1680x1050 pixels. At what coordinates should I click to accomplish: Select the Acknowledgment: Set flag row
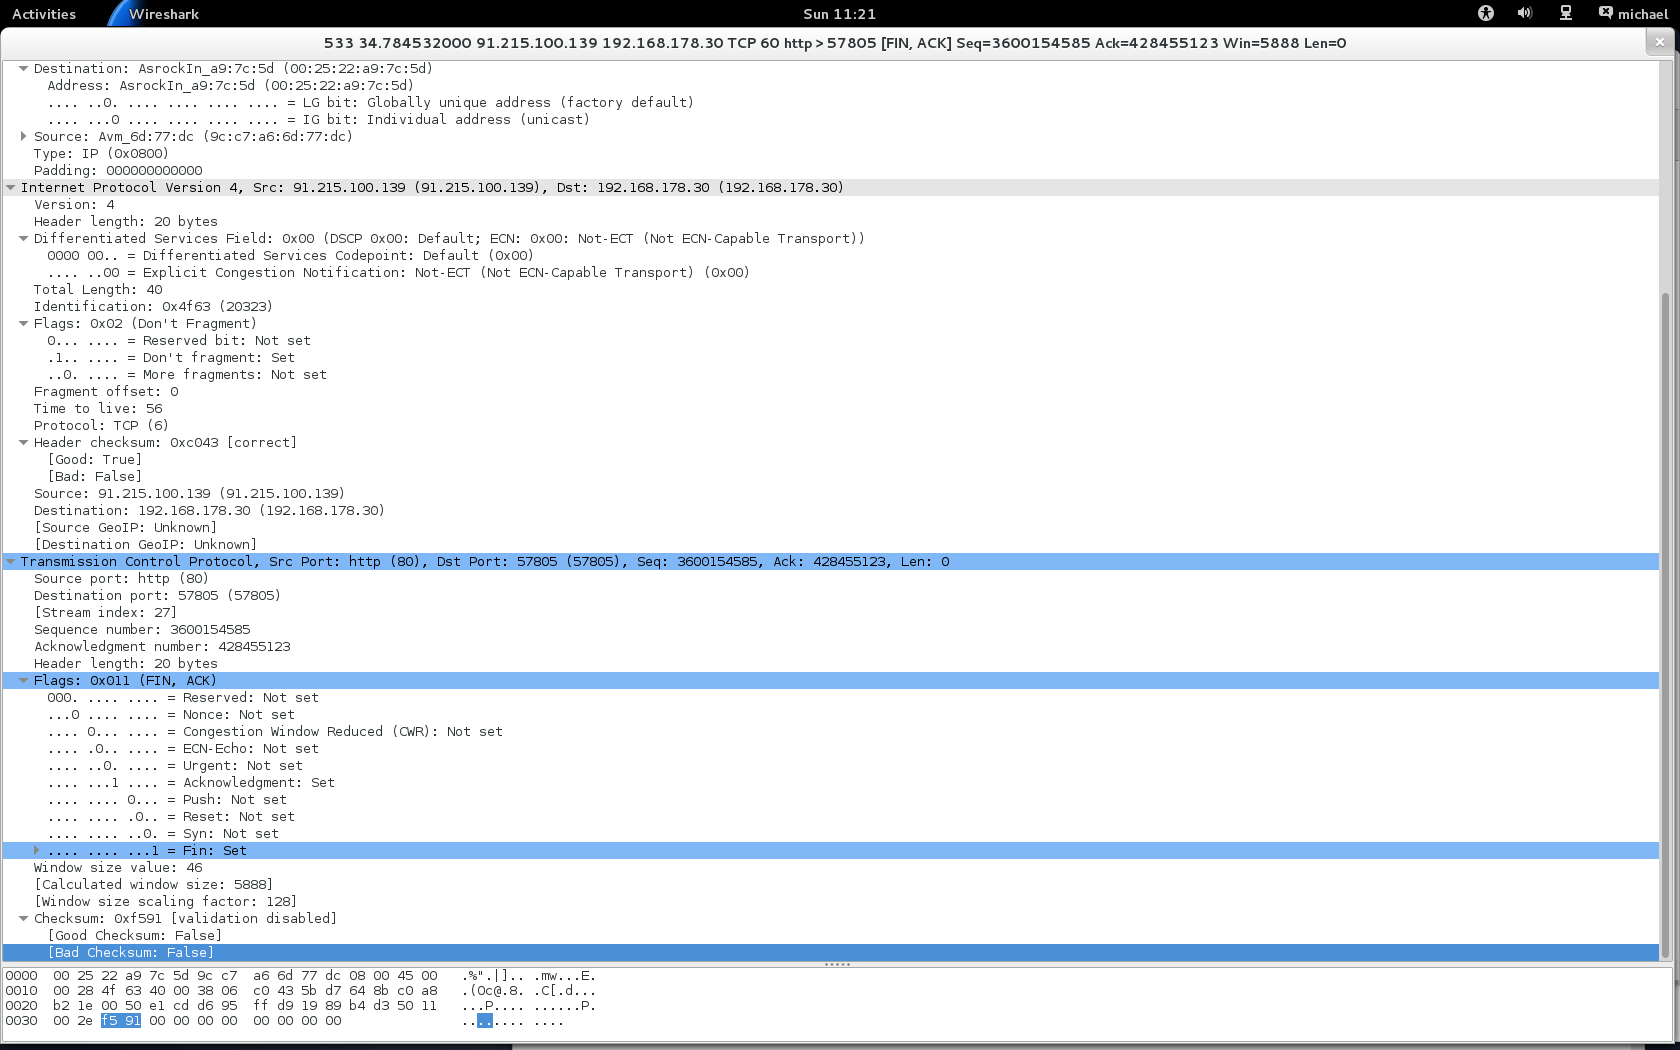(x=831, y=783)
